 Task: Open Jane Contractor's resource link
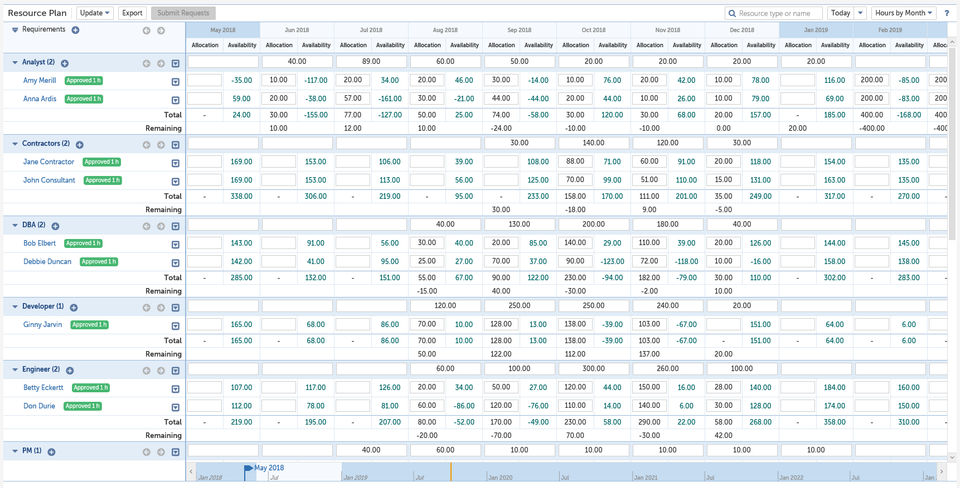point(48,162)
